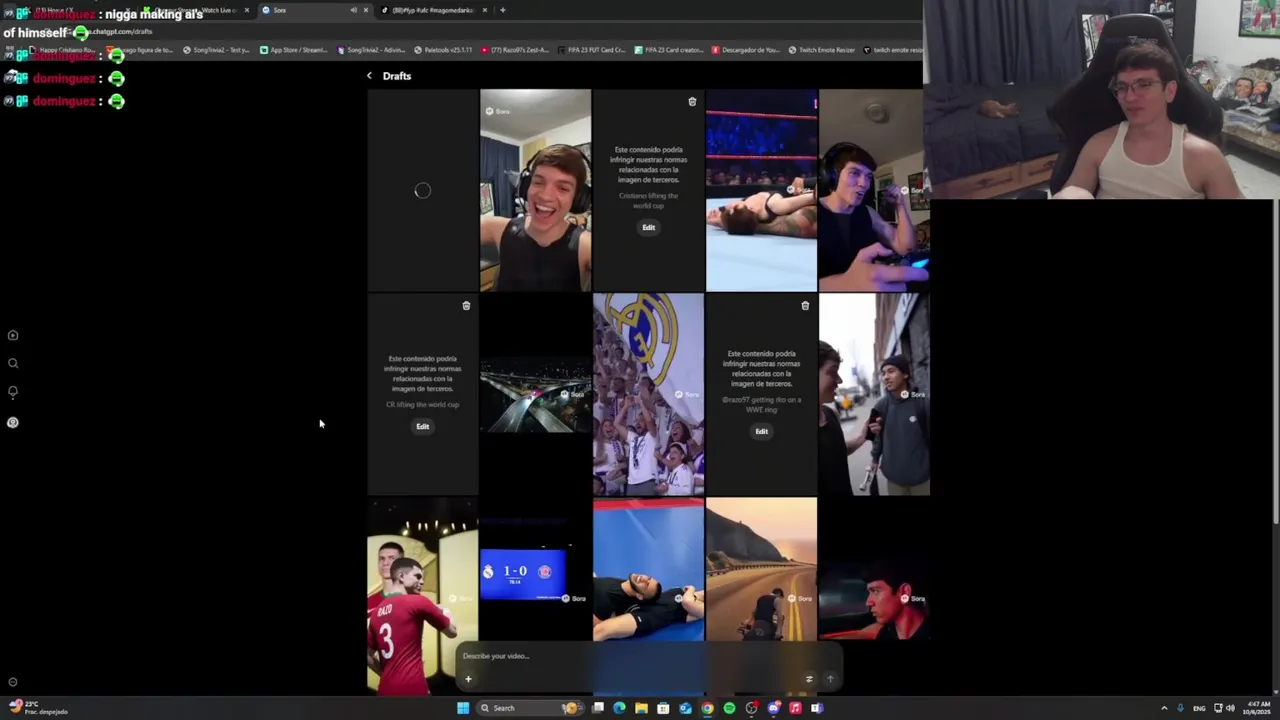
Task: Open the Windows Start menu
Action: pyautogui.click(x=463, y=708)
